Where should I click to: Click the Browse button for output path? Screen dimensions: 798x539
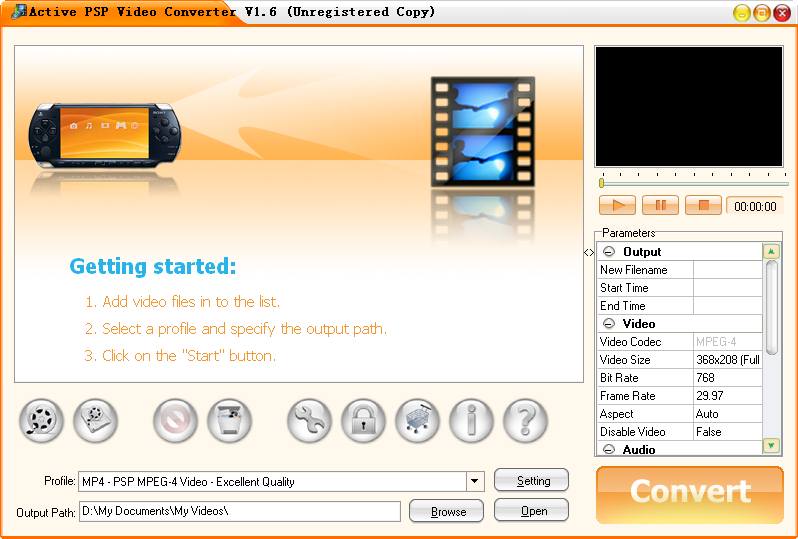447,511
